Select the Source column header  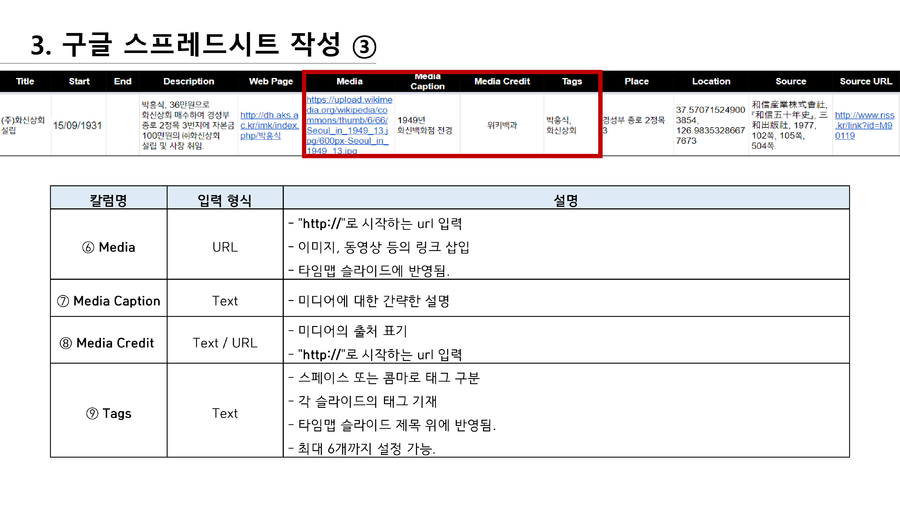[x=791, y=81]
